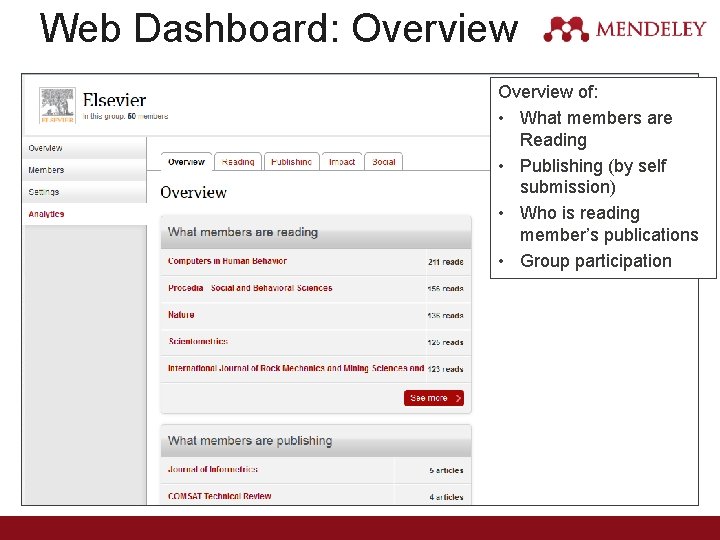Switch to the Overview analytics tab
Image resolution: width=720 pixels, height=540 pixels.
(186, 162)
